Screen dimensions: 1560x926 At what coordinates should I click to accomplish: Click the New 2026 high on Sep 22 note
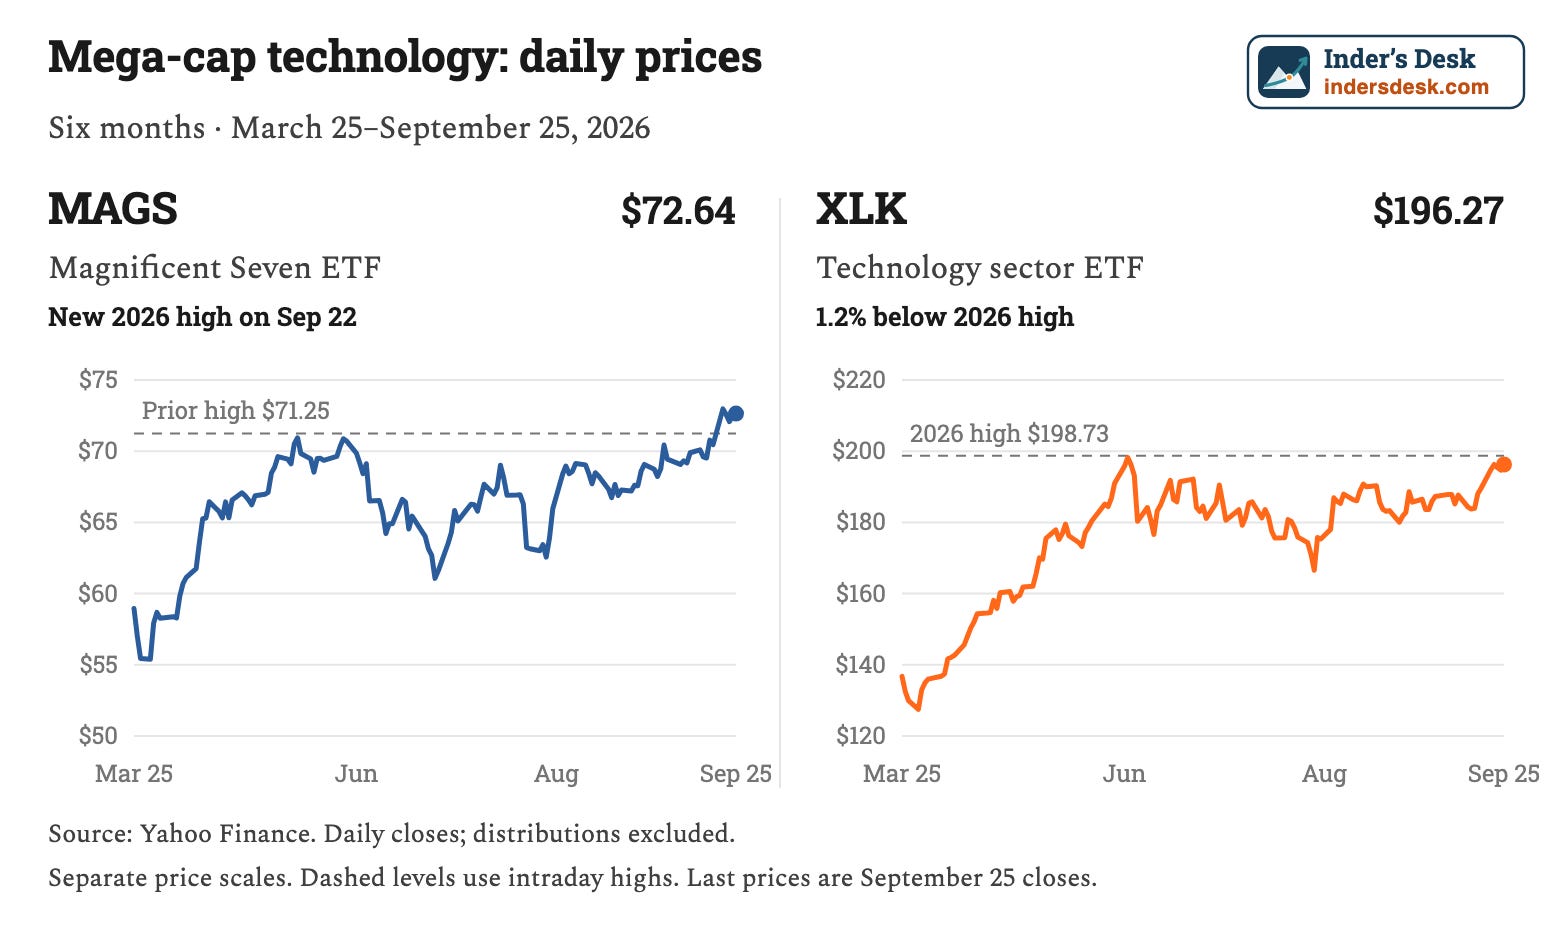coord(203,317)
